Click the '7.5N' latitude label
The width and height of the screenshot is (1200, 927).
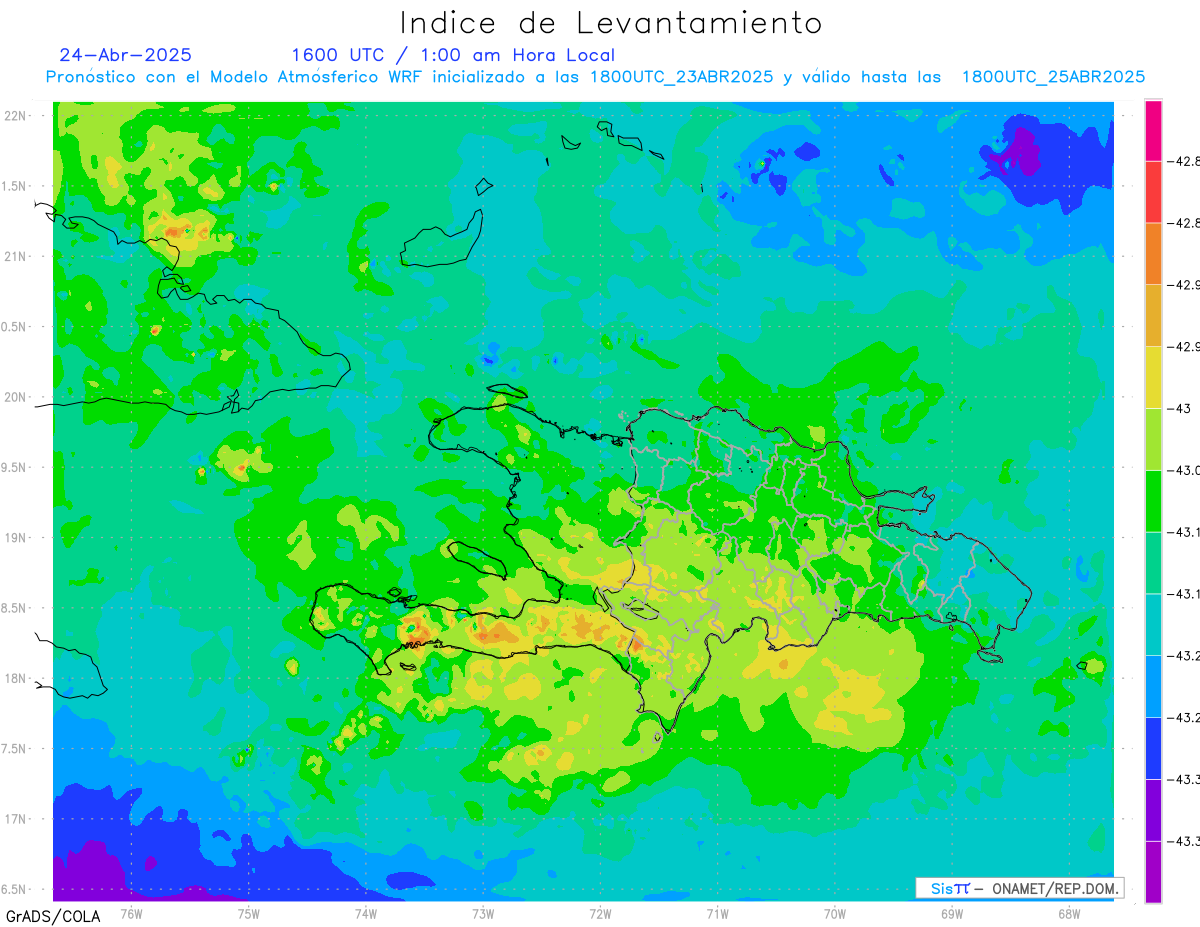(x=15, y=749)
